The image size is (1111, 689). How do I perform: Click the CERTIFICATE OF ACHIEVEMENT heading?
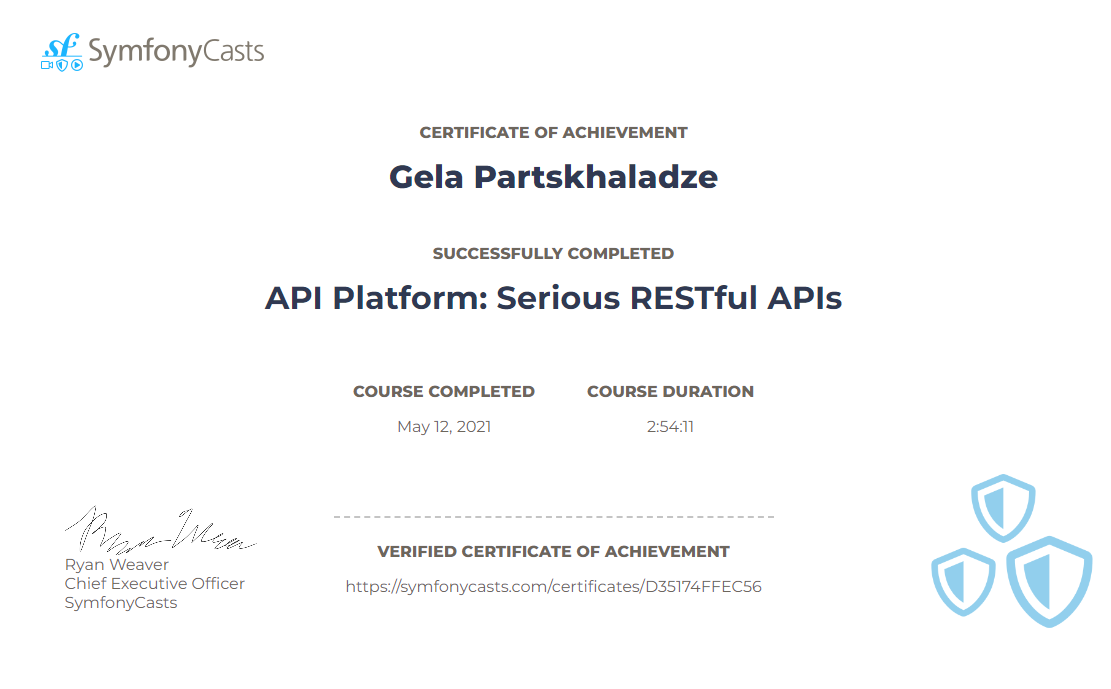pos(554,131)
